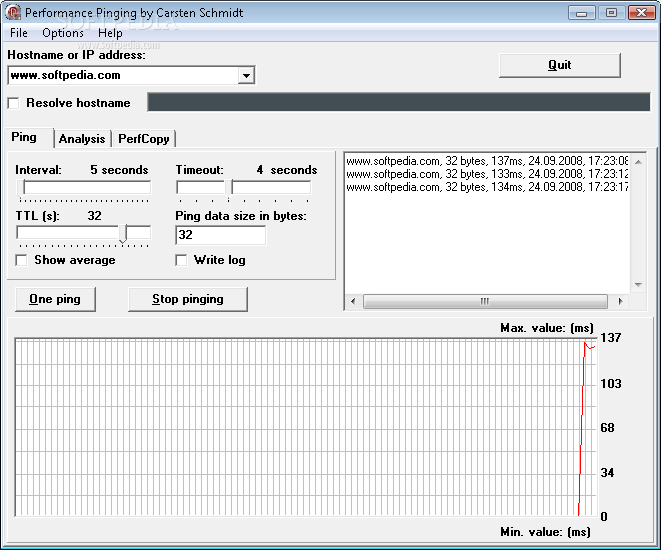Enable the Show average checkbox

click(x=21, y=260)
